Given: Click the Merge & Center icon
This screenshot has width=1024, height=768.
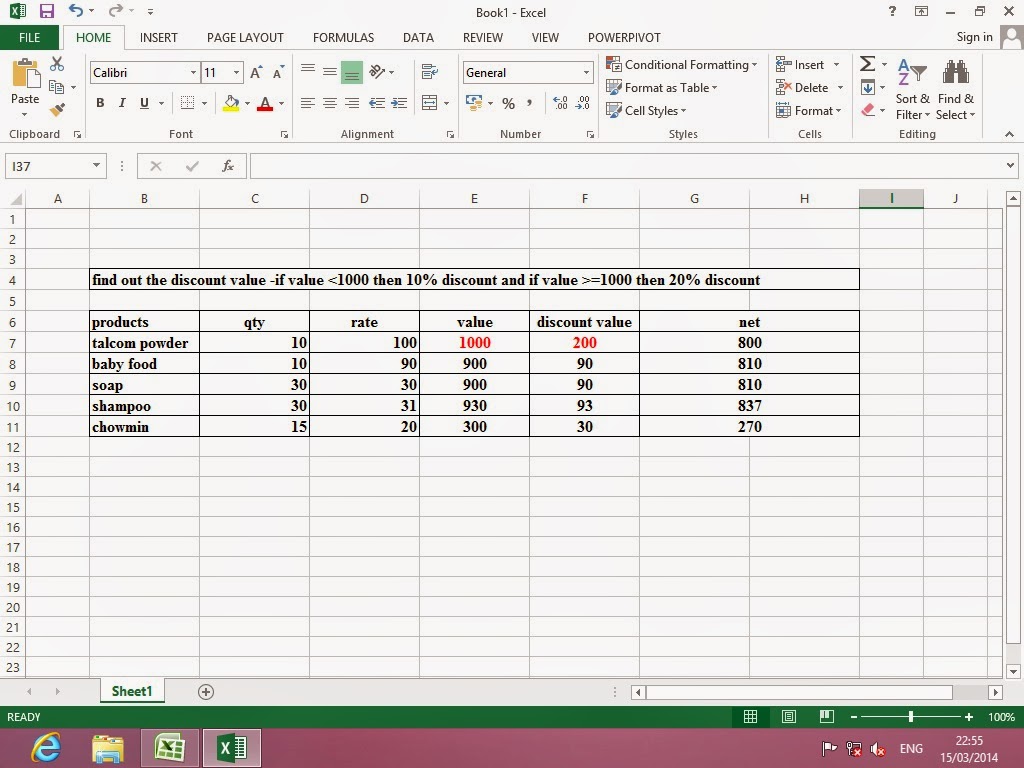Looking at the screenshot, I should coord(430,103).
